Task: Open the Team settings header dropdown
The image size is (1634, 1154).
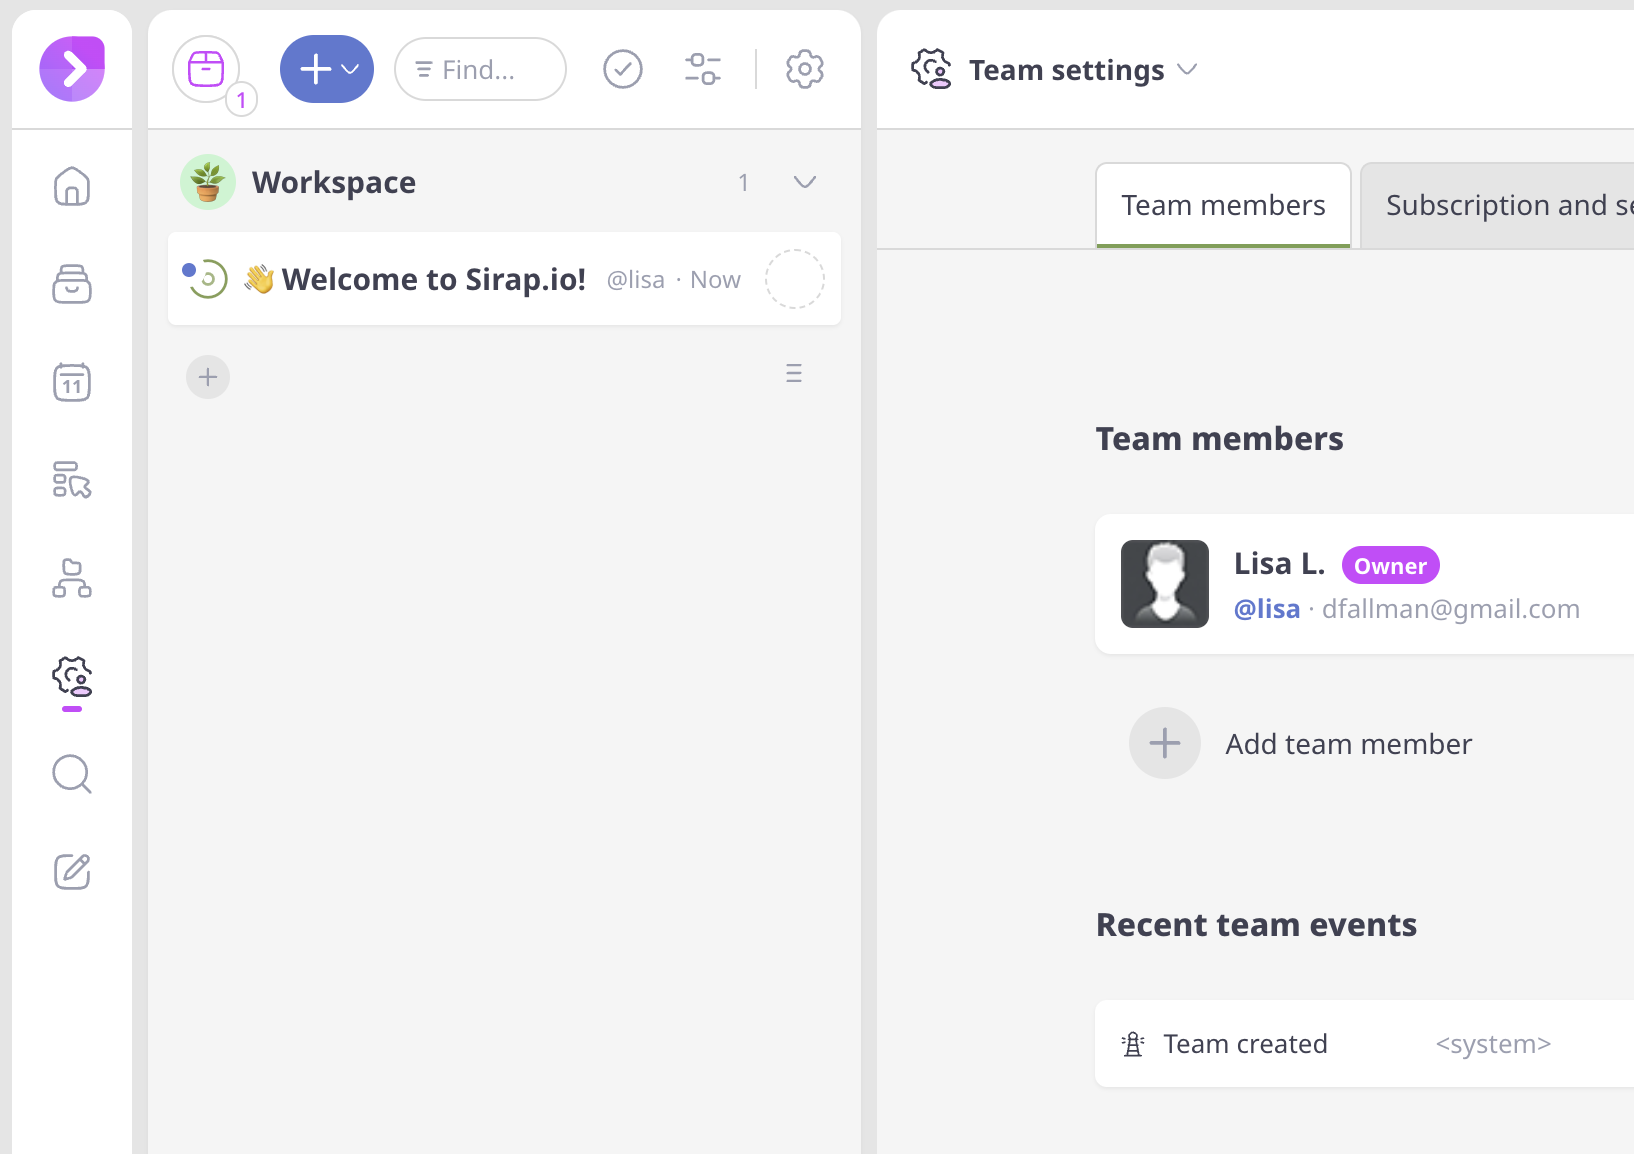Action: click(1188, 70)
